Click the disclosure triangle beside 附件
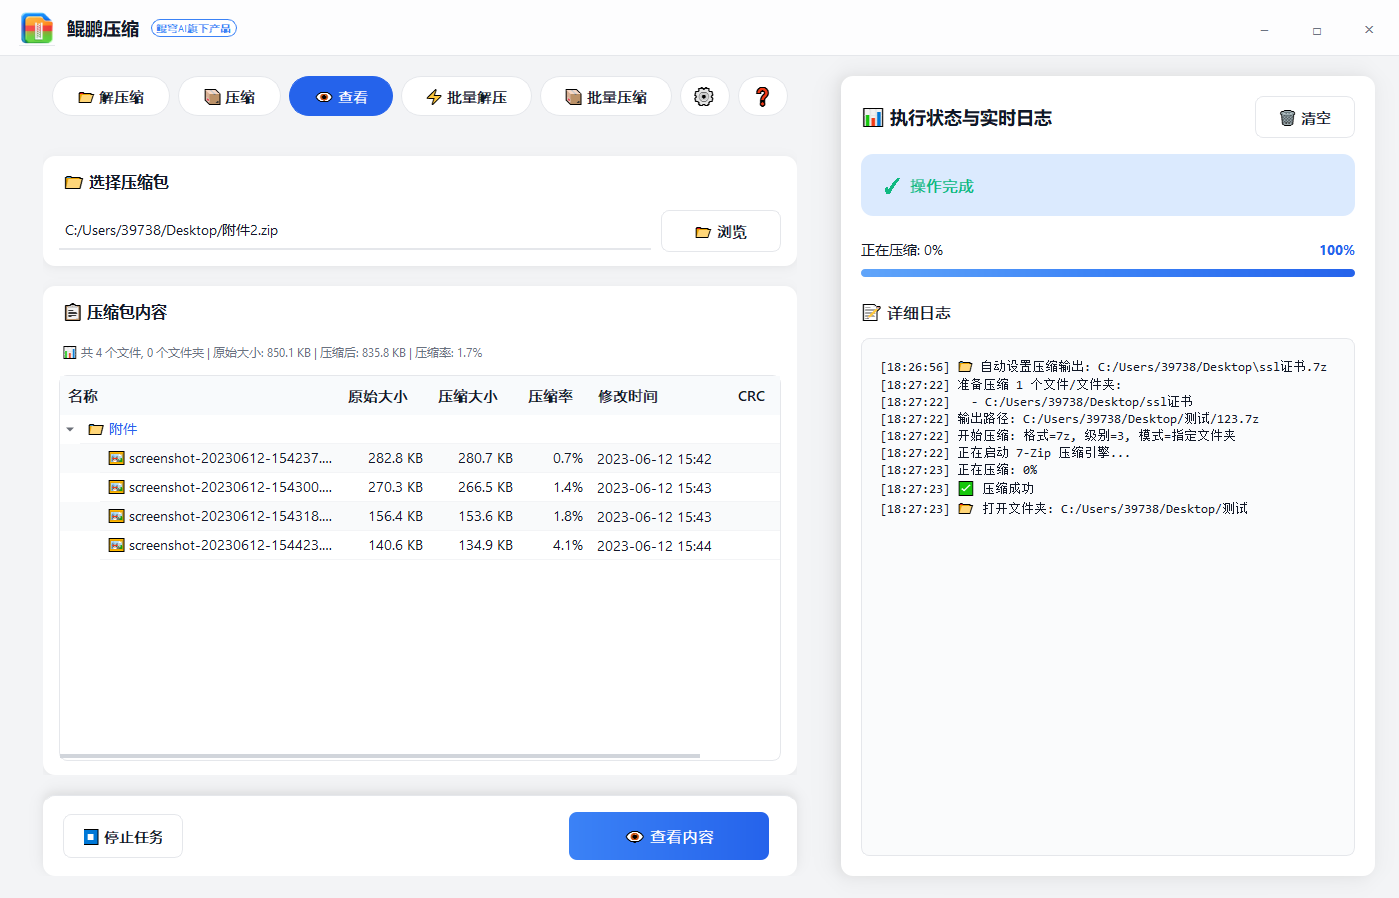 click(x=68, y=428)
